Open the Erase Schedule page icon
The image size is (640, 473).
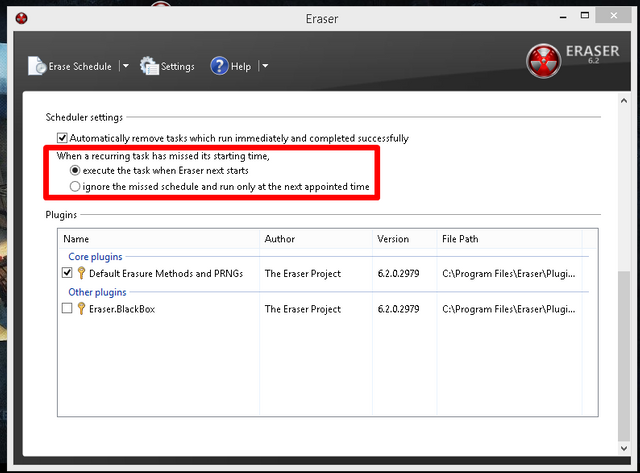(37, 66)
